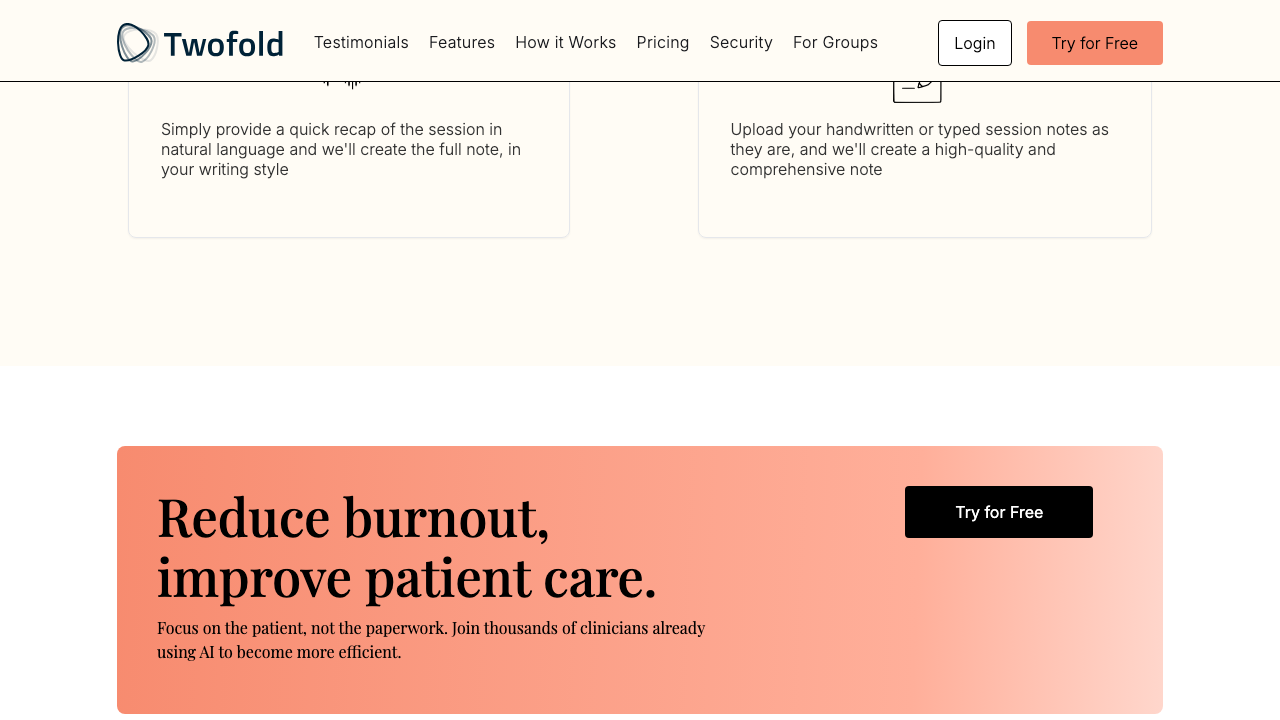Navigate to the Security section
Viewport: 1280px width, 720px height.
pos(741,42)
